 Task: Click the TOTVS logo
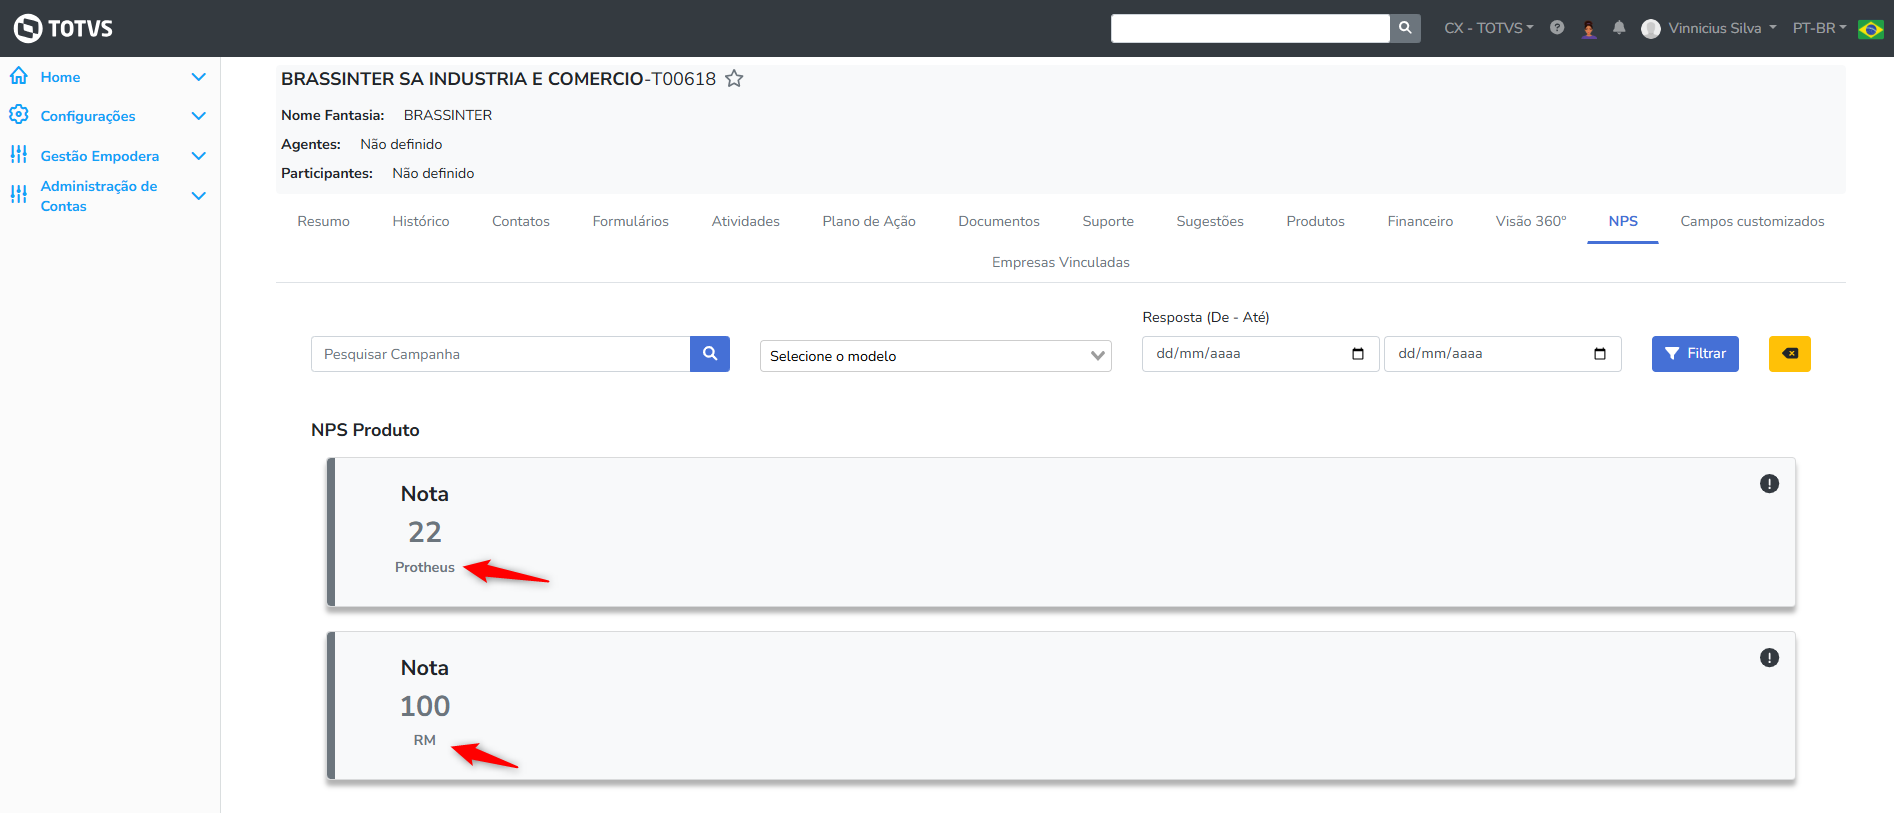point(63,28)
